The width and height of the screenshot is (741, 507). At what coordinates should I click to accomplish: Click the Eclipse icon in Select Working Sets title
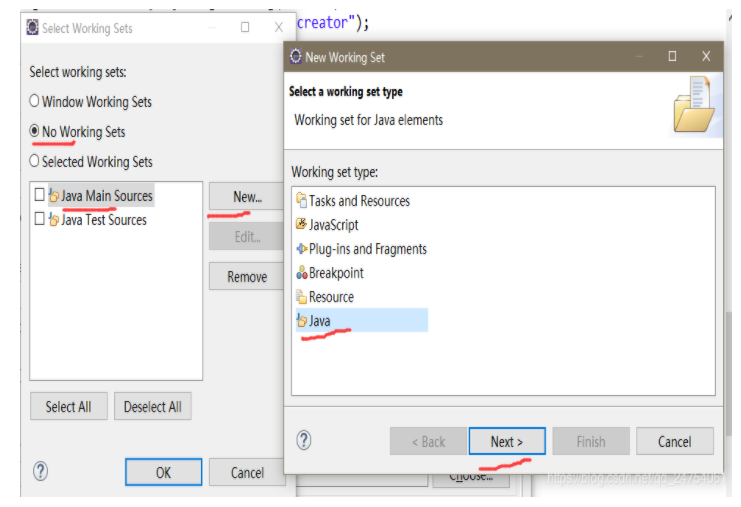(x=32, y=27)
